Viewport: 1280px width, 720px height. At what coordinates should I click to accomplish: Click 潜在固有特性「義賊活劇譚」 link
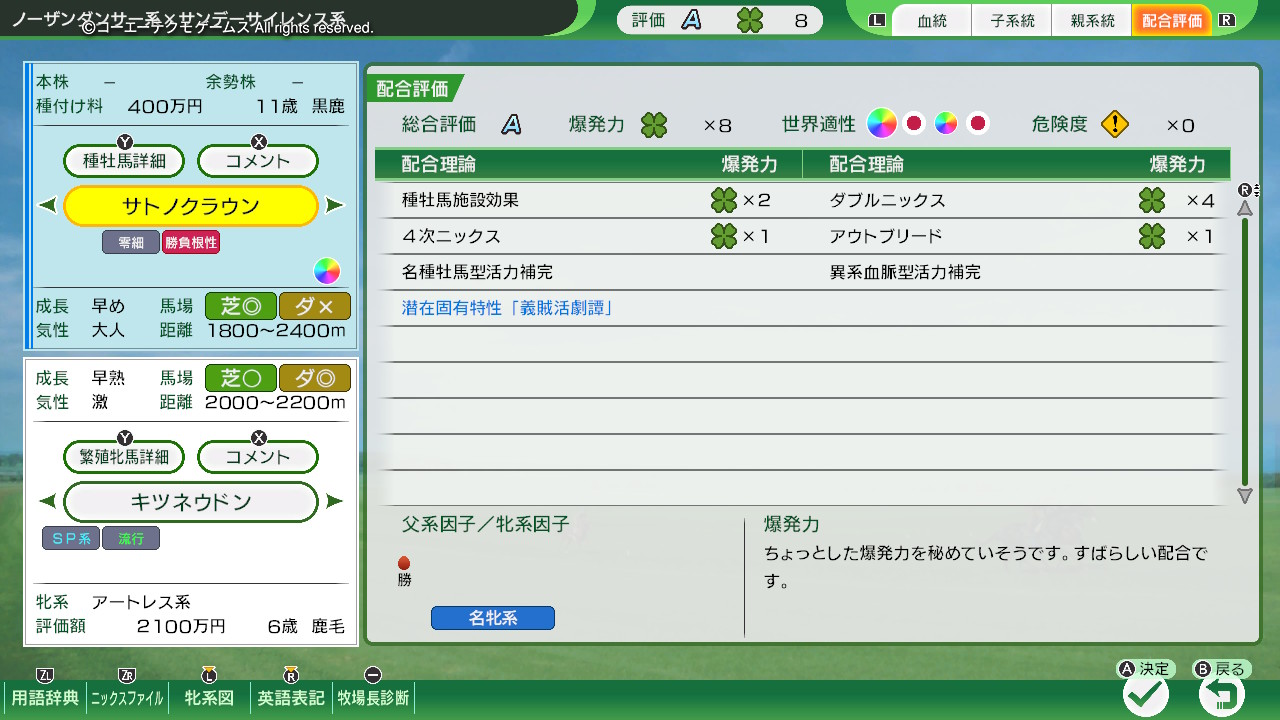pos(508,308)
